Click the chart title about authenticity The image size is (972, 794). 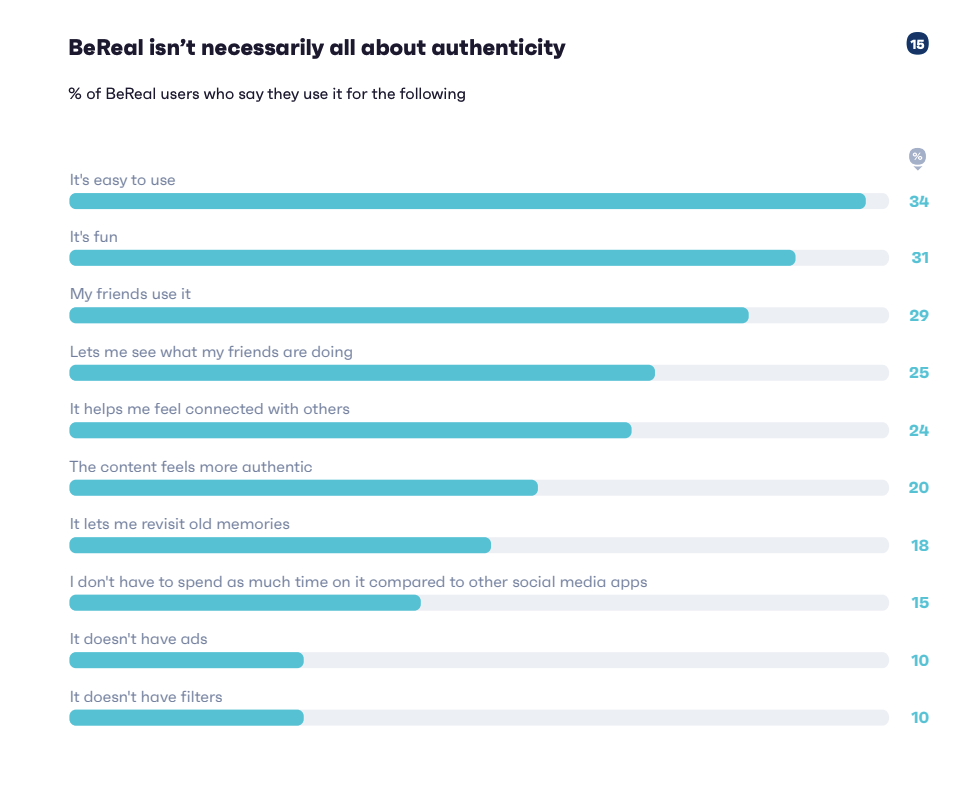click(x=317, y=48)
